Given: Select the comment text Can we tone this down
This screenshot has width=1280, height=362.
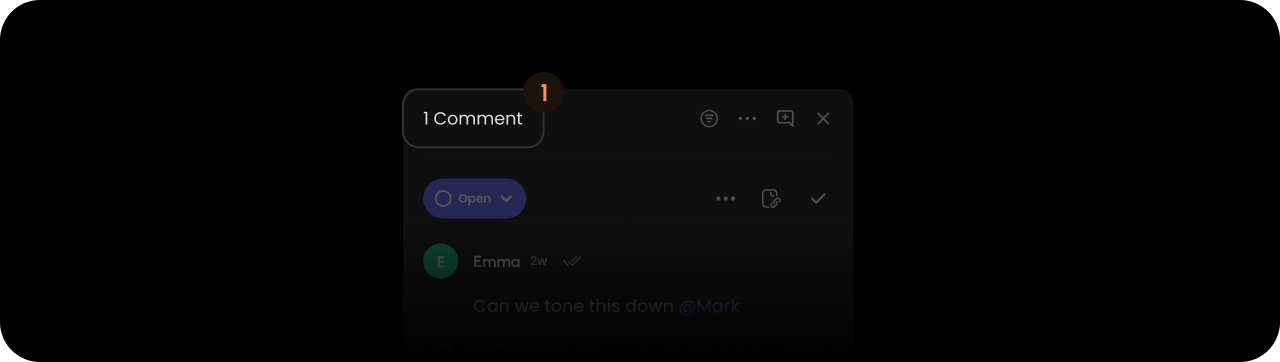Looking at the screenshot, I should [x=574, y=306].
